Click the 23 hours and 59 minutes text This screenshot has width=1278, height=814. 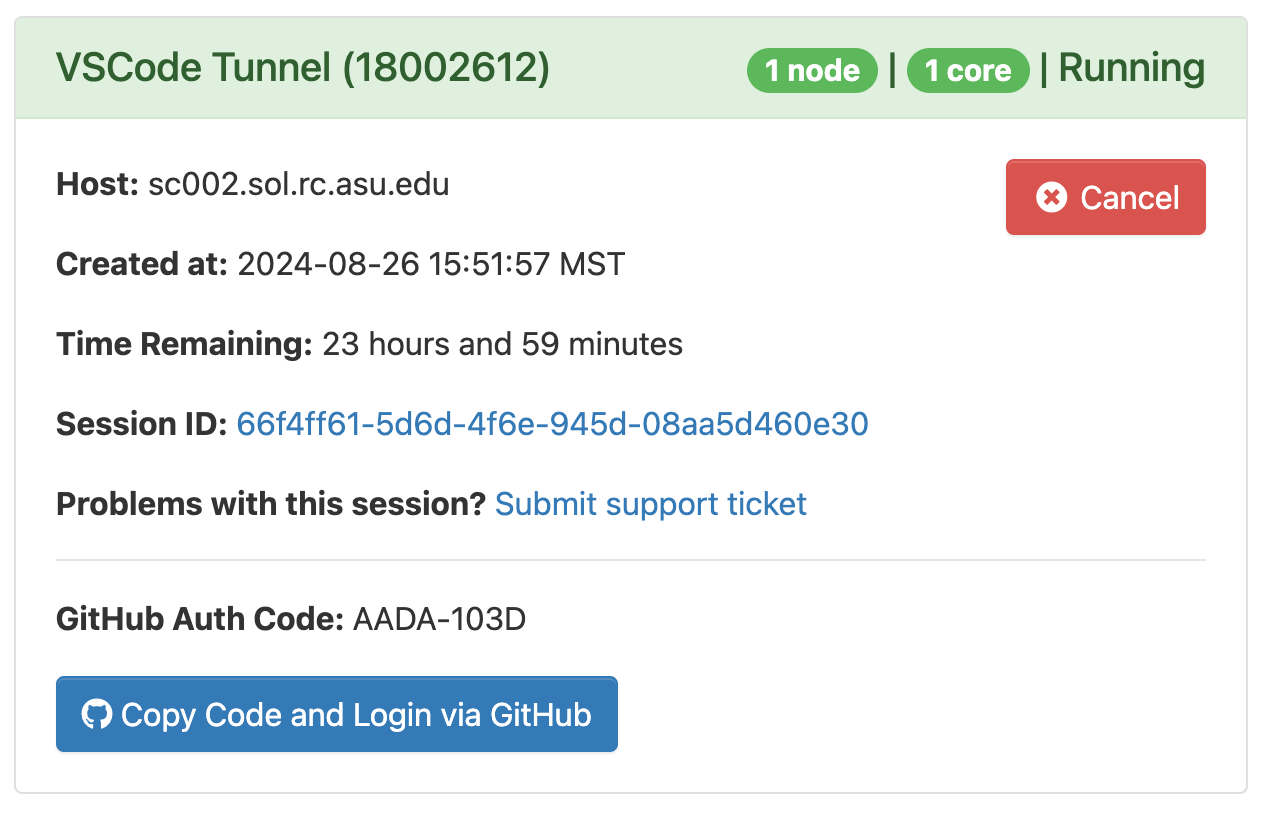pyautogui.click(x=502, y=345)
